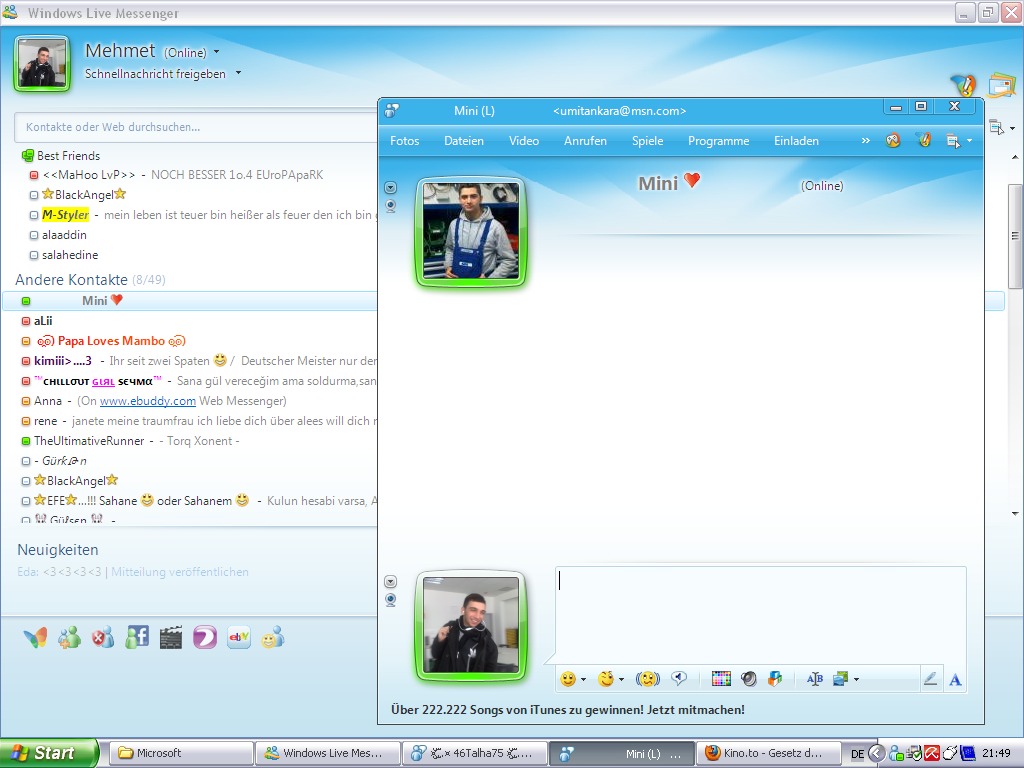Click Anrufen in chat menu bar
Viewport: 1024px width, 768px height.
click(585, 140)
